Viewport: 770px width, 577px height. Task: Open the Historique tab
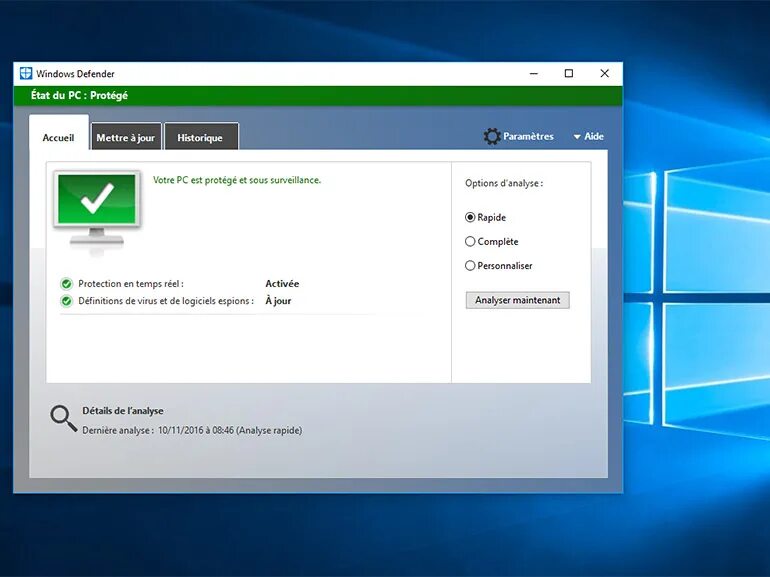tap(200, 137)
